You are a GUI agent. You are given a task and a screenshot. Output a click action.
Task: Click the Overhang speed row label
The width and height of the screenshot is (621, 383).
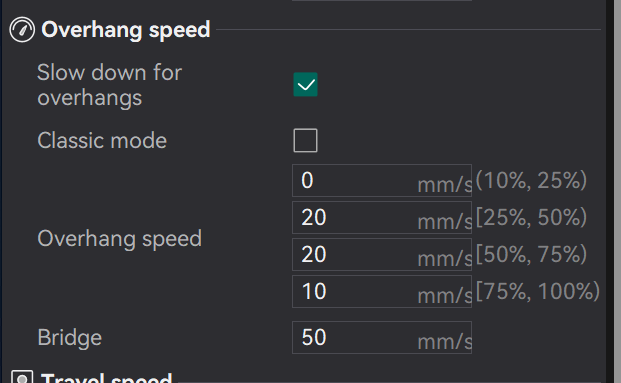(x=120, y=238)
